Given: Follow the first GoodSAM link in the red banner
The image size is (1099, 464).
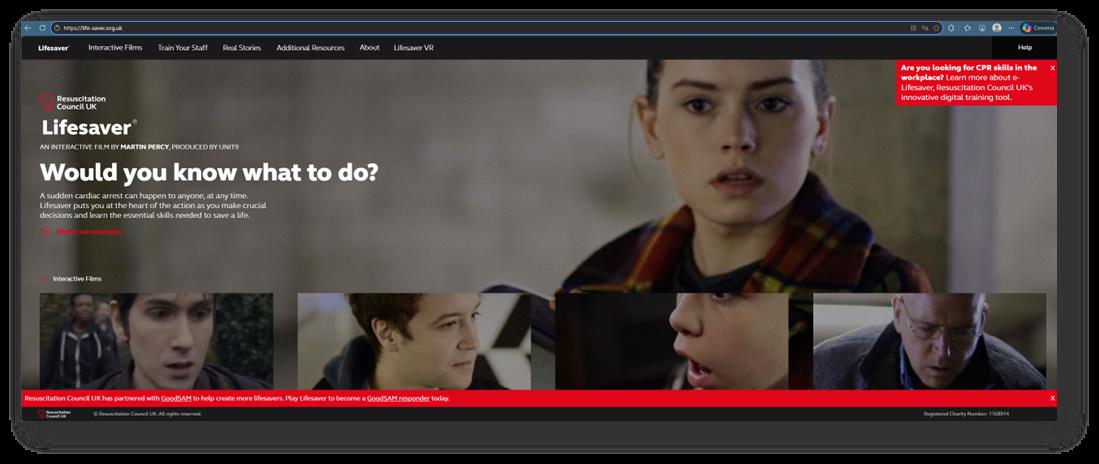Looking at the screenshot, I should pyautogui.click(x=176, y=398).
